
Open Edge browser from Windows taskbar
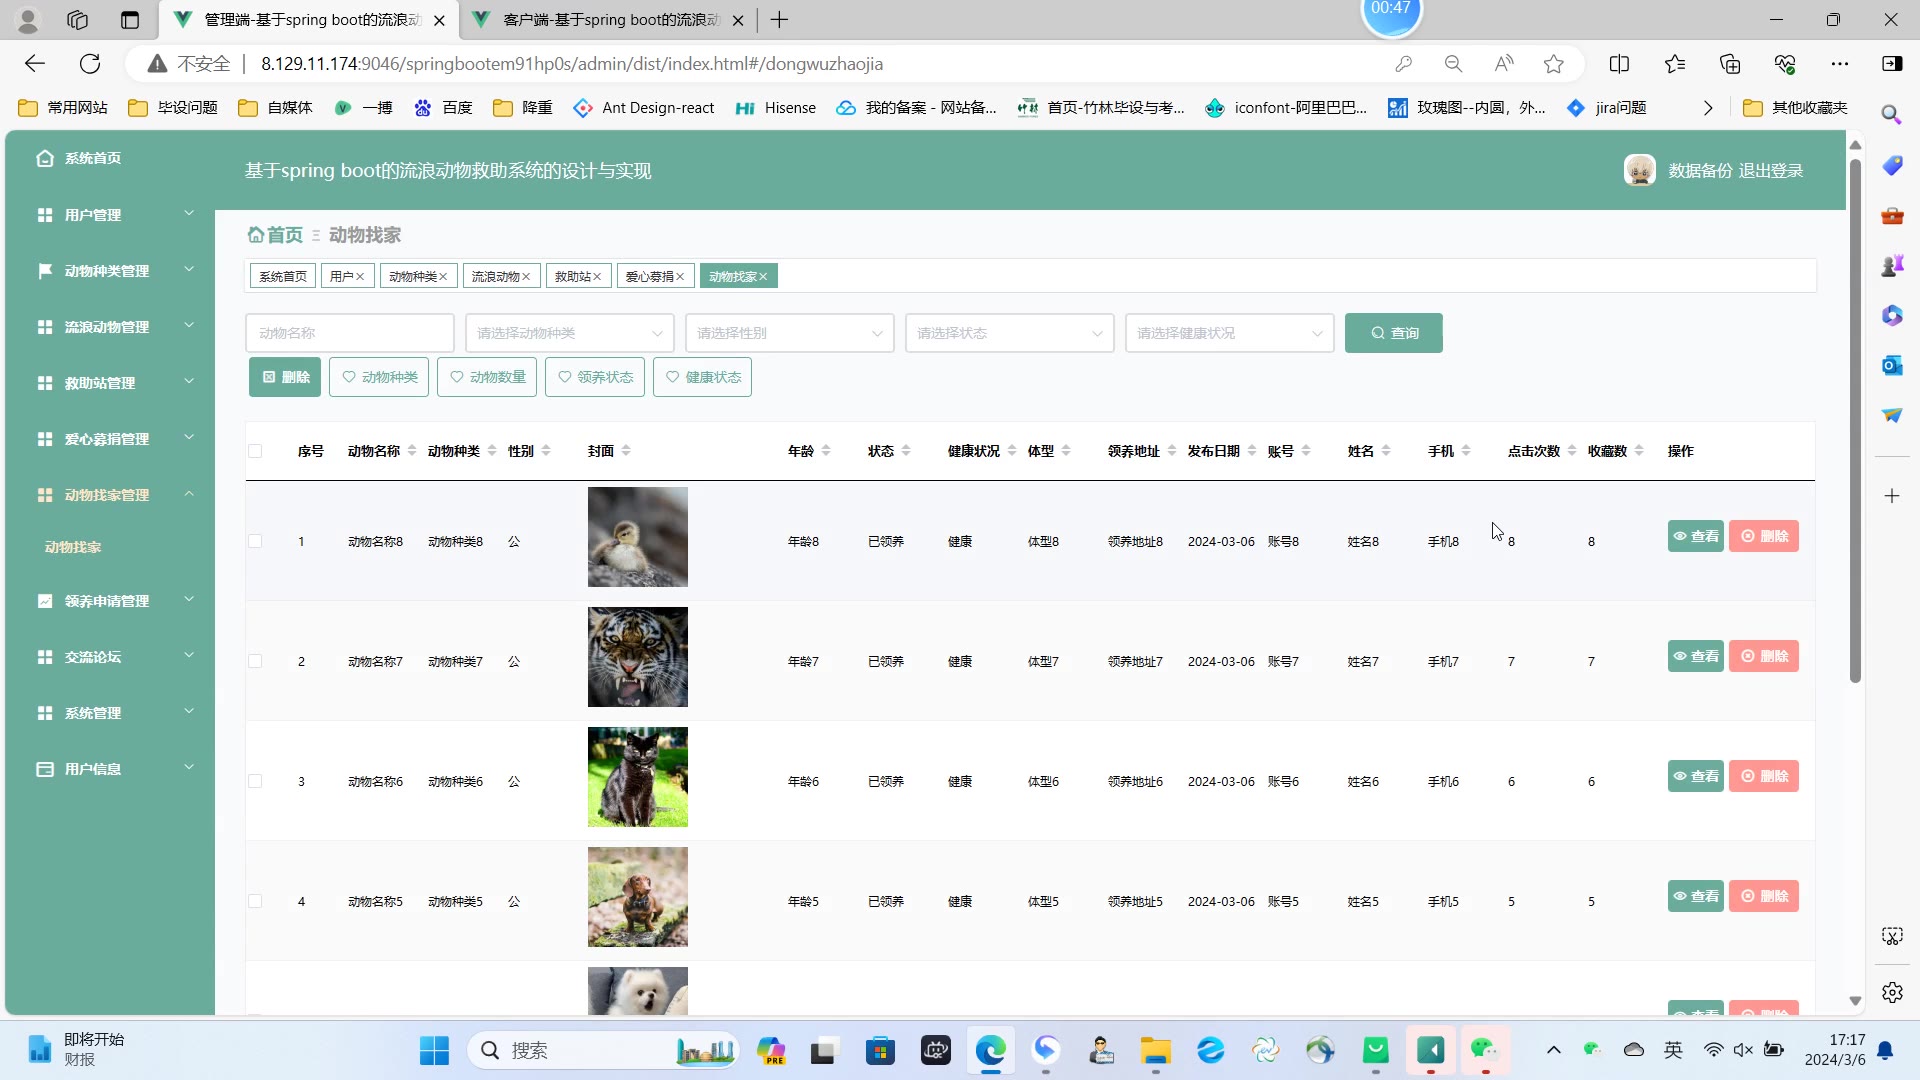[990, 1050]
